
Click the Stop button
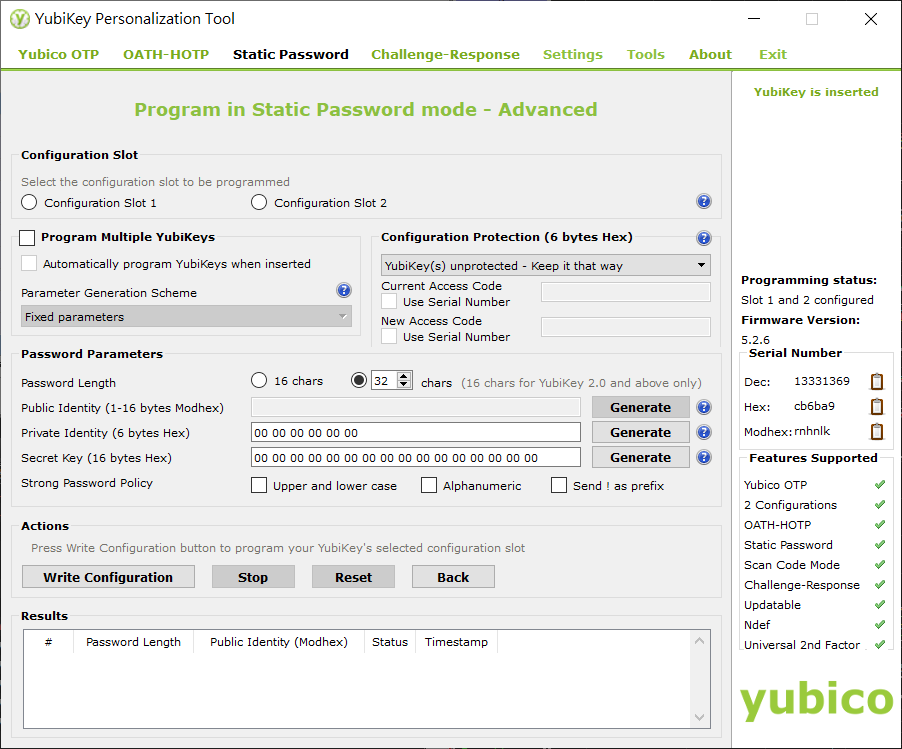(x=253, y=577)
